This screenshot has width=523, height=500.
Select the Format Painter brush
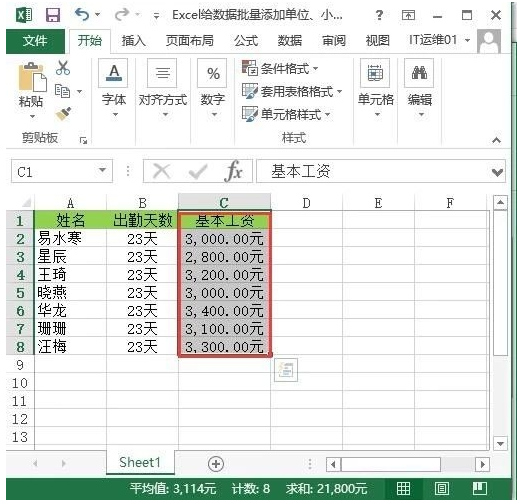(x=63, y=114)
